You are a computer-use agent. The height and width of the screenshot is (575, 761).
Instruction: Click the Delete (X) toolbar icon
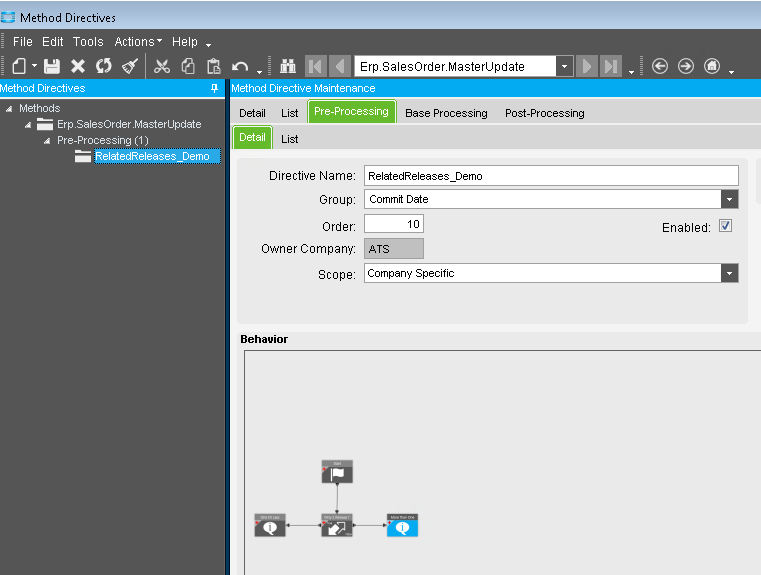click(78, 66)
